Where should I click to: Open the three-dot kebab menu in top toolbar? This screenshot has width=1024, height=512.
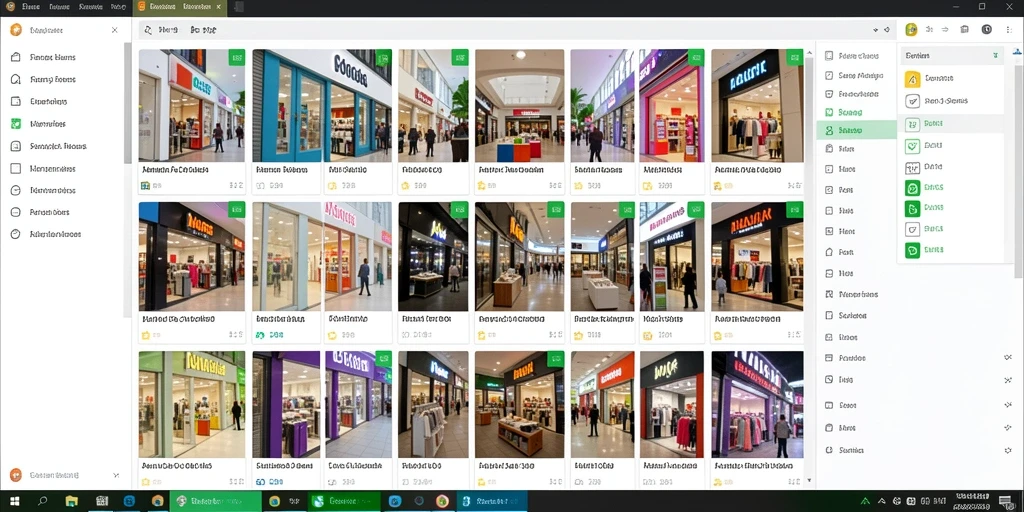(x=1009, y=29)
